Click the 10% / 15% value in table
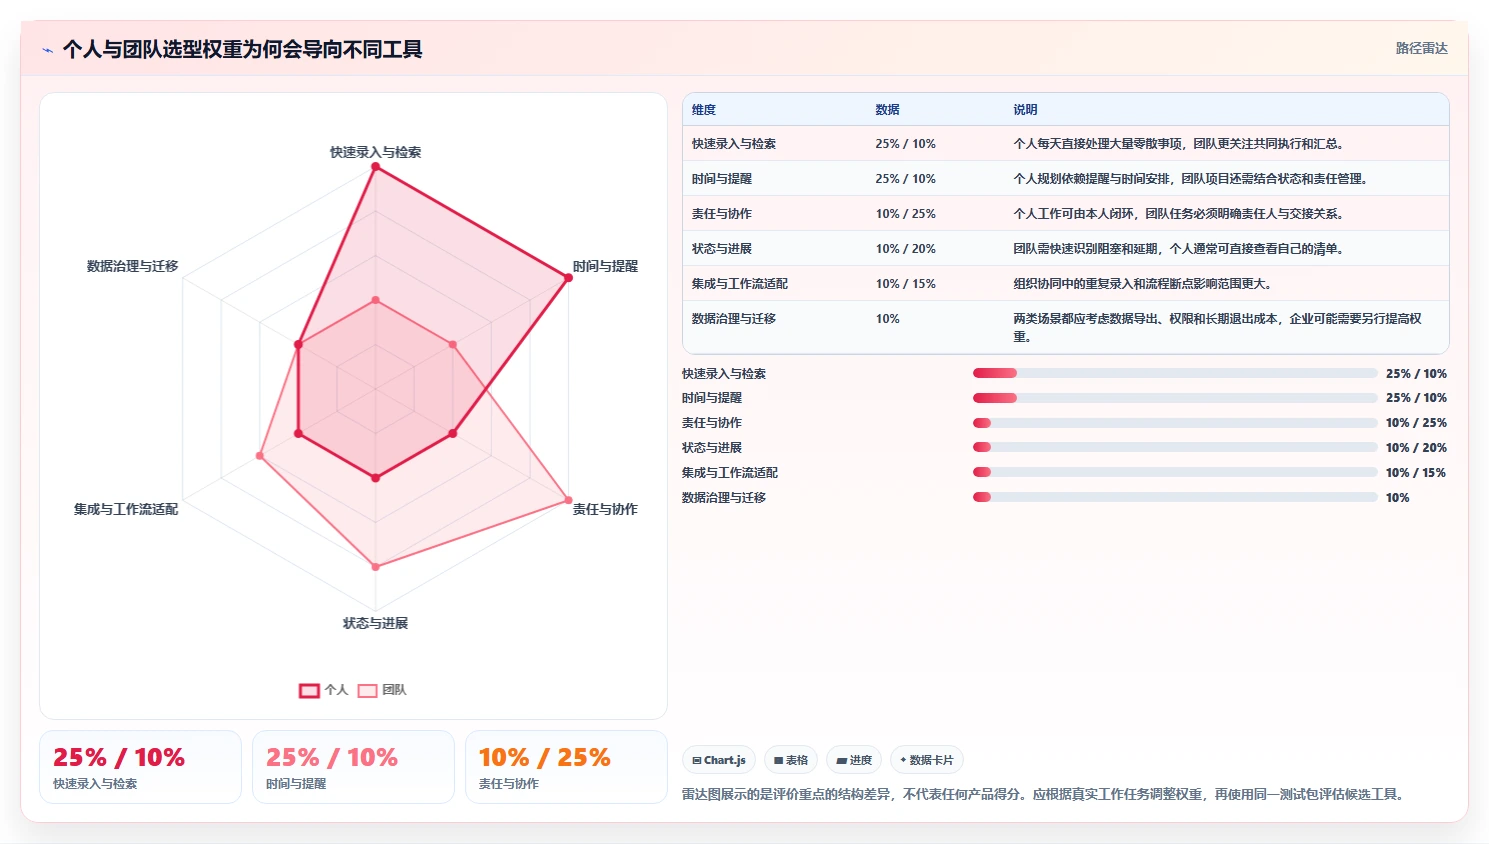Viewport: 1489px width, 844px height. [x=905, y=284]
